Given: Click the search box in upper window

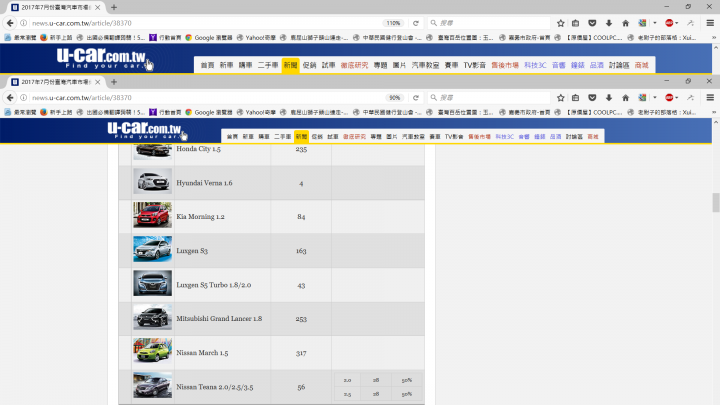Looking at the screenshot, I should pos(489,23).
